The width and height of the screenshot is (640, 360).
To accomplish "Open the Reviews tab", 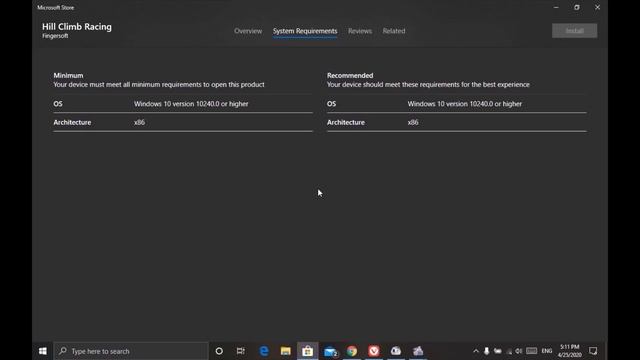I will click(360, 31).
